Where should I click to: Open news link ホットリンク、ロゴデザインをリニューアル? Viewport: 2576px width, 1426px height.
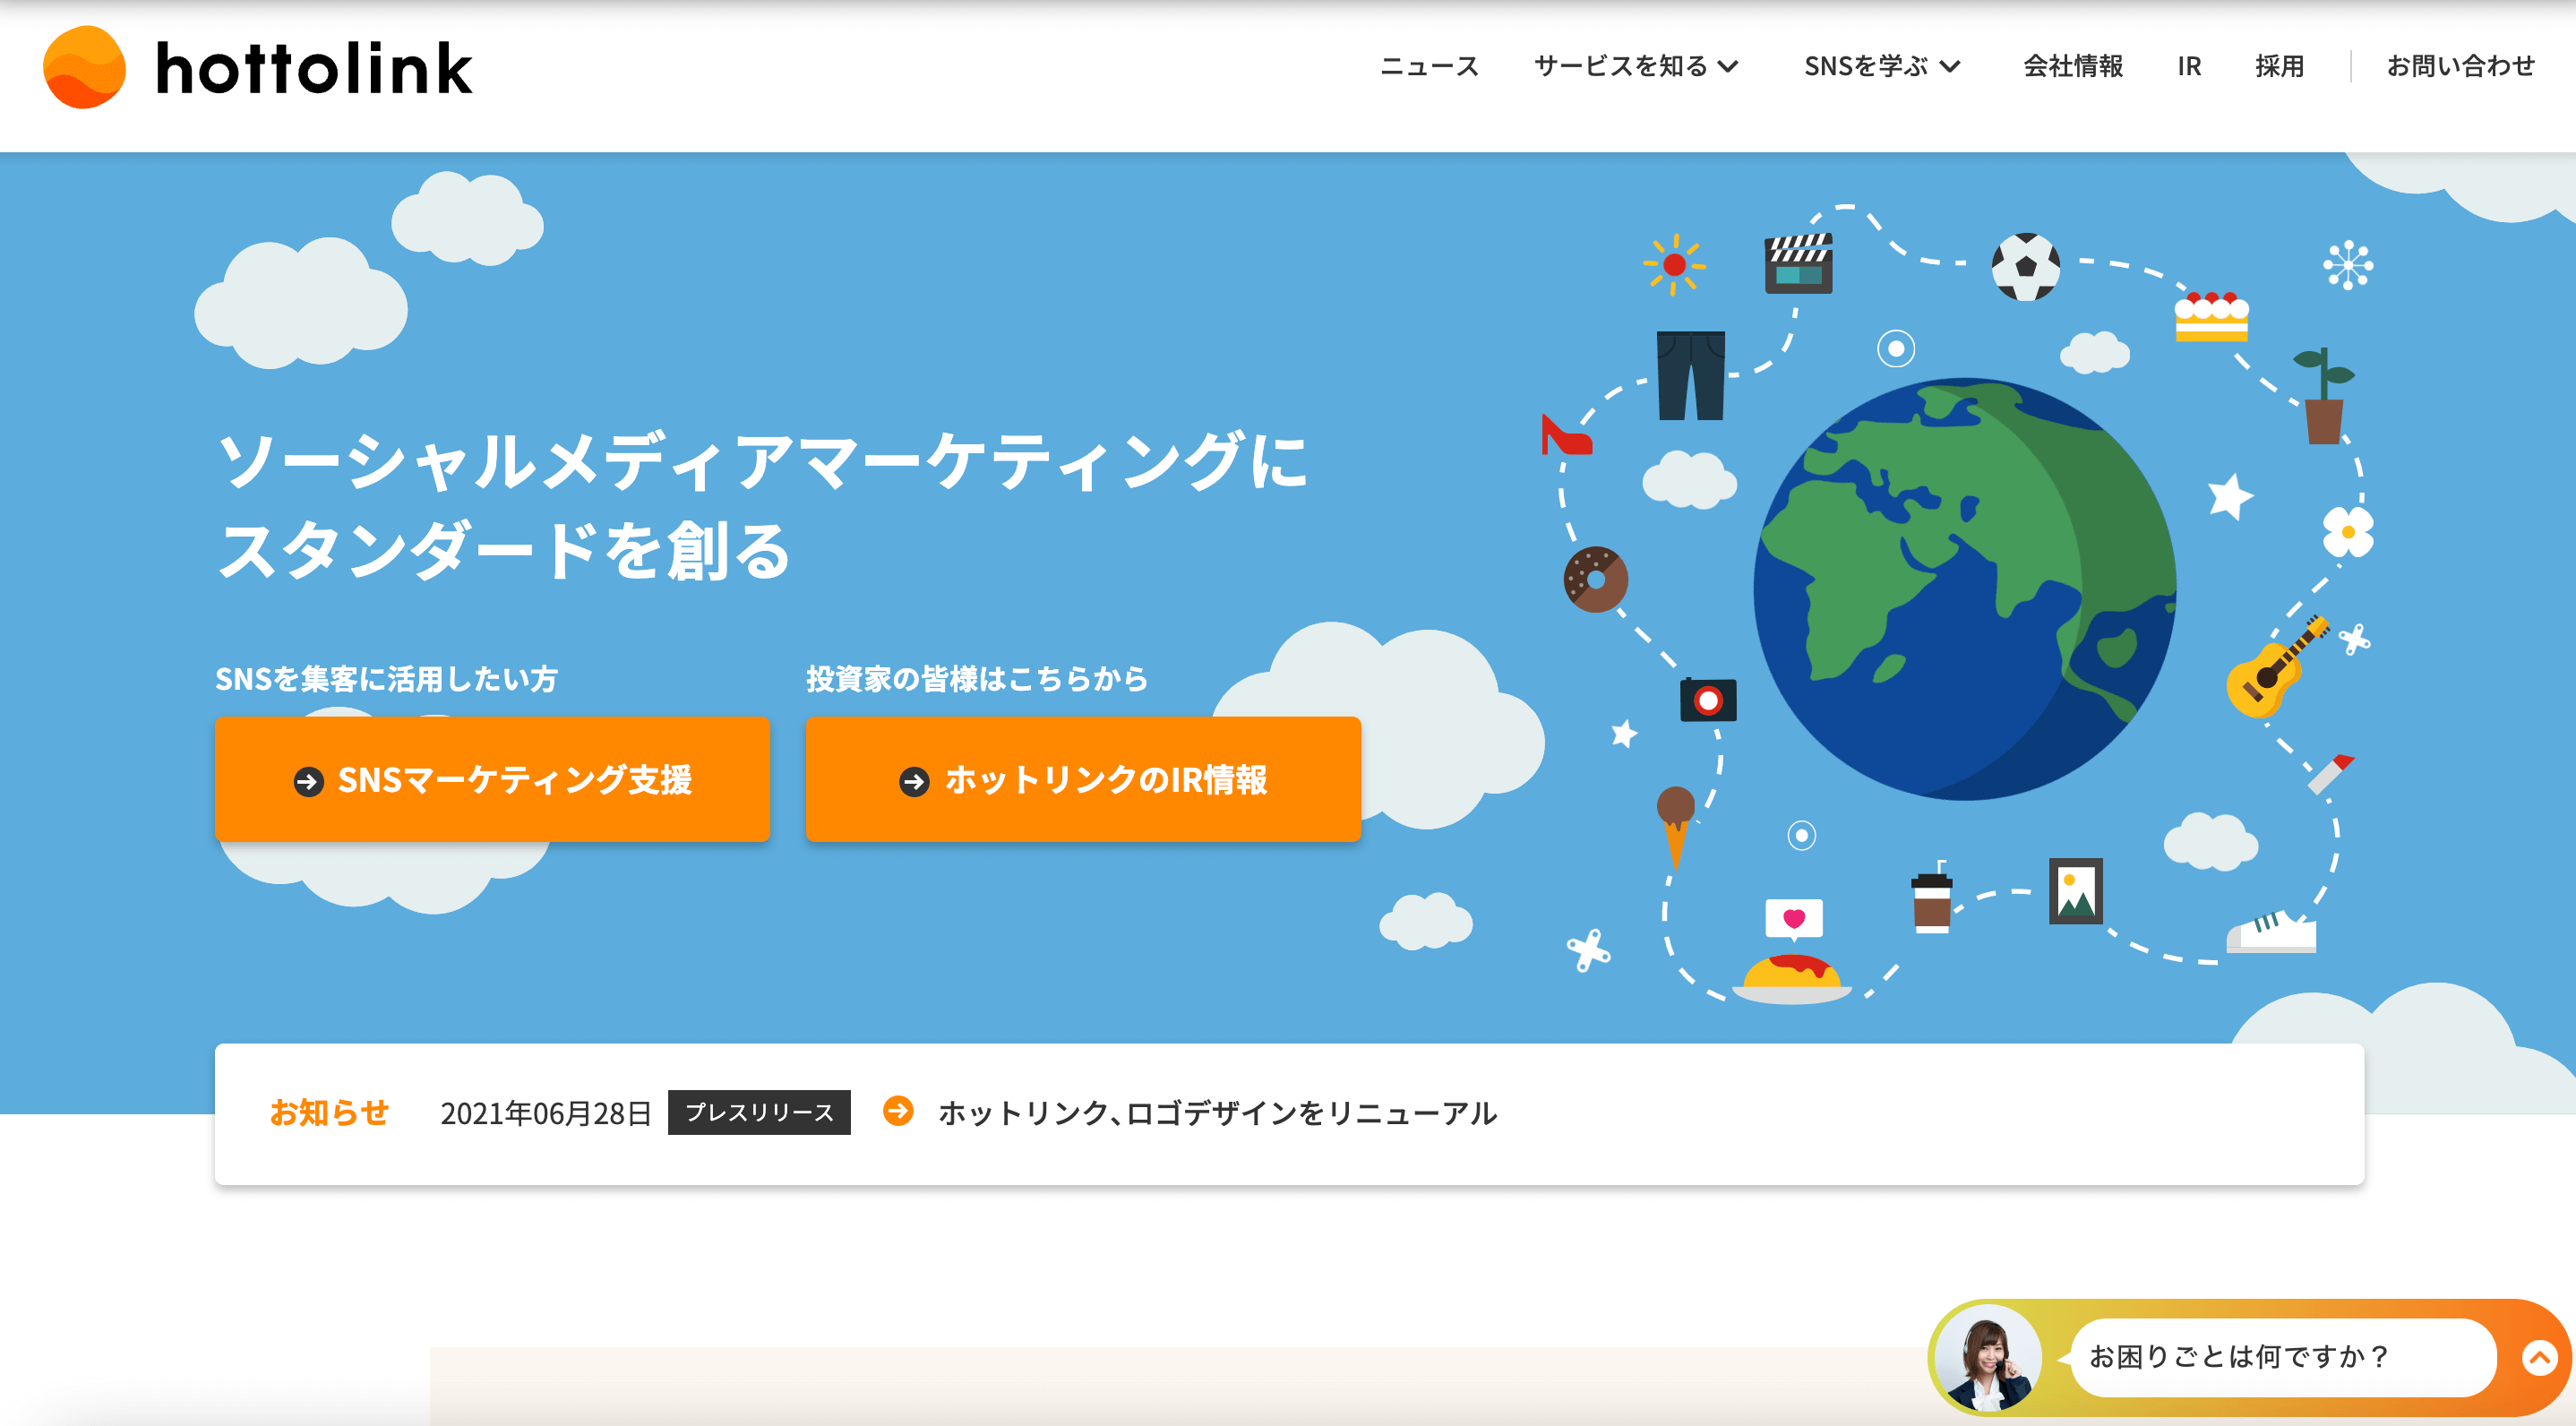(x=1216, y=1113)
